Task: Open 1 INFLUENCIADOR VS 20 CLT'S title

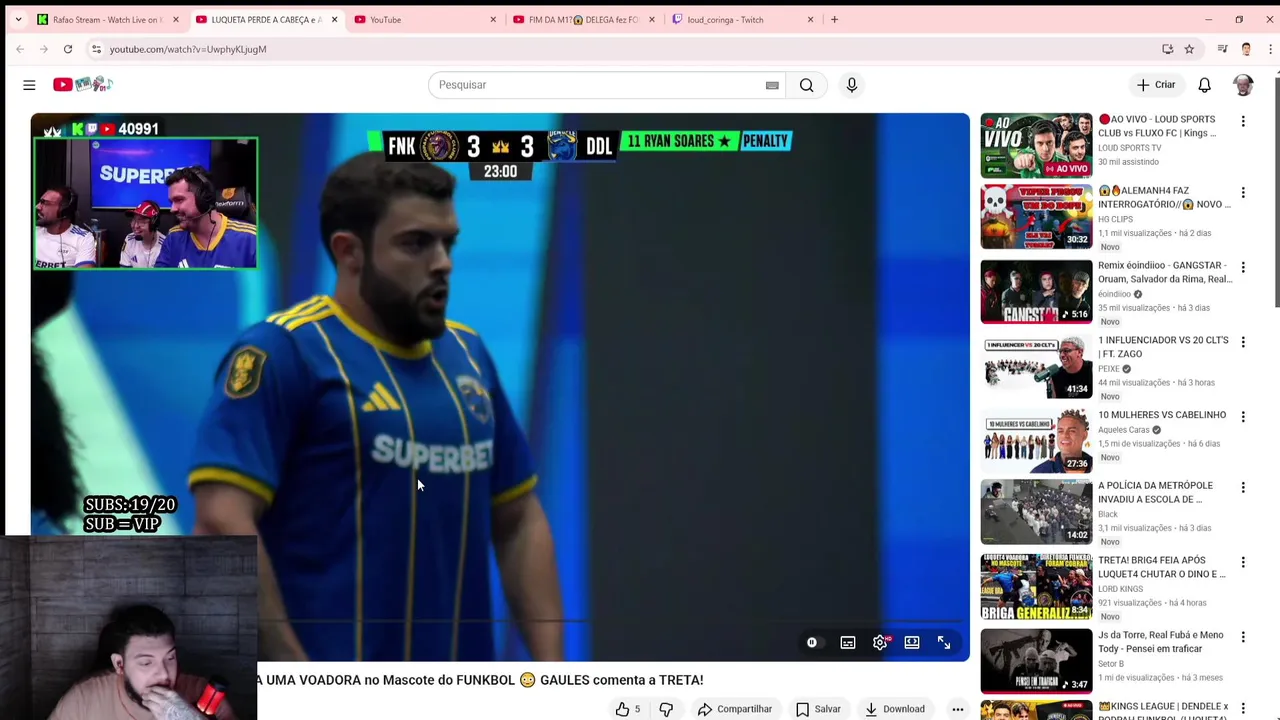Action: (1163, 347)
